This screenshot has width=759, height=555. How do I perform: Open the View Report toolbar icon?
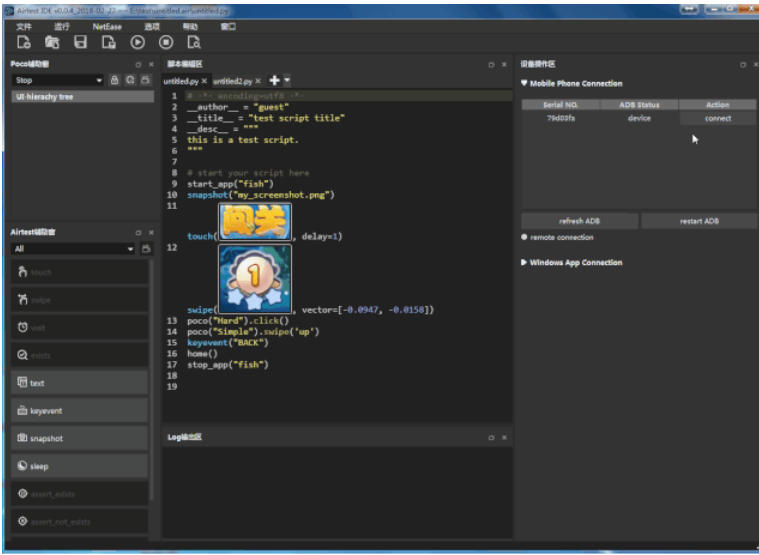194,43
